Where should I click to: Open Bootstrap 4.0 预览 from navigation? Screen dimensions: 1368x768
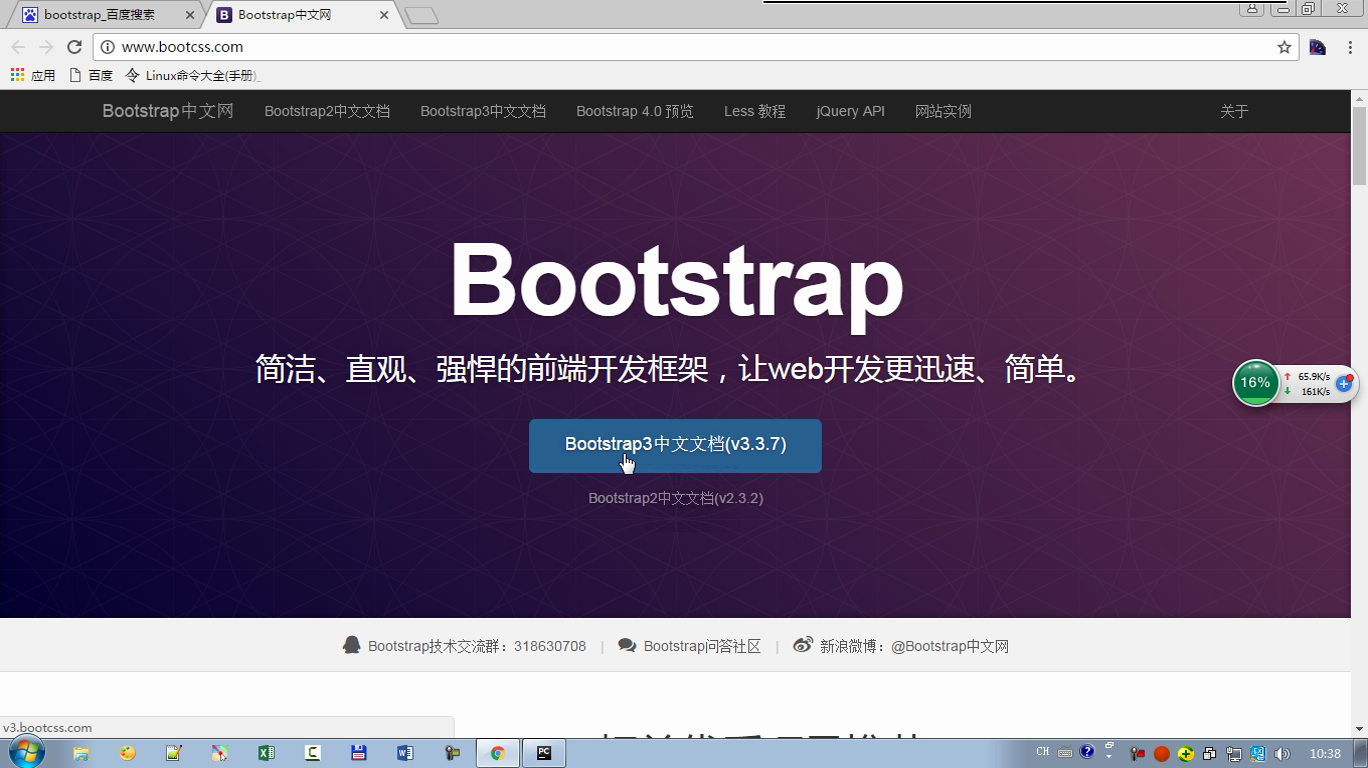tap(634, 111)
